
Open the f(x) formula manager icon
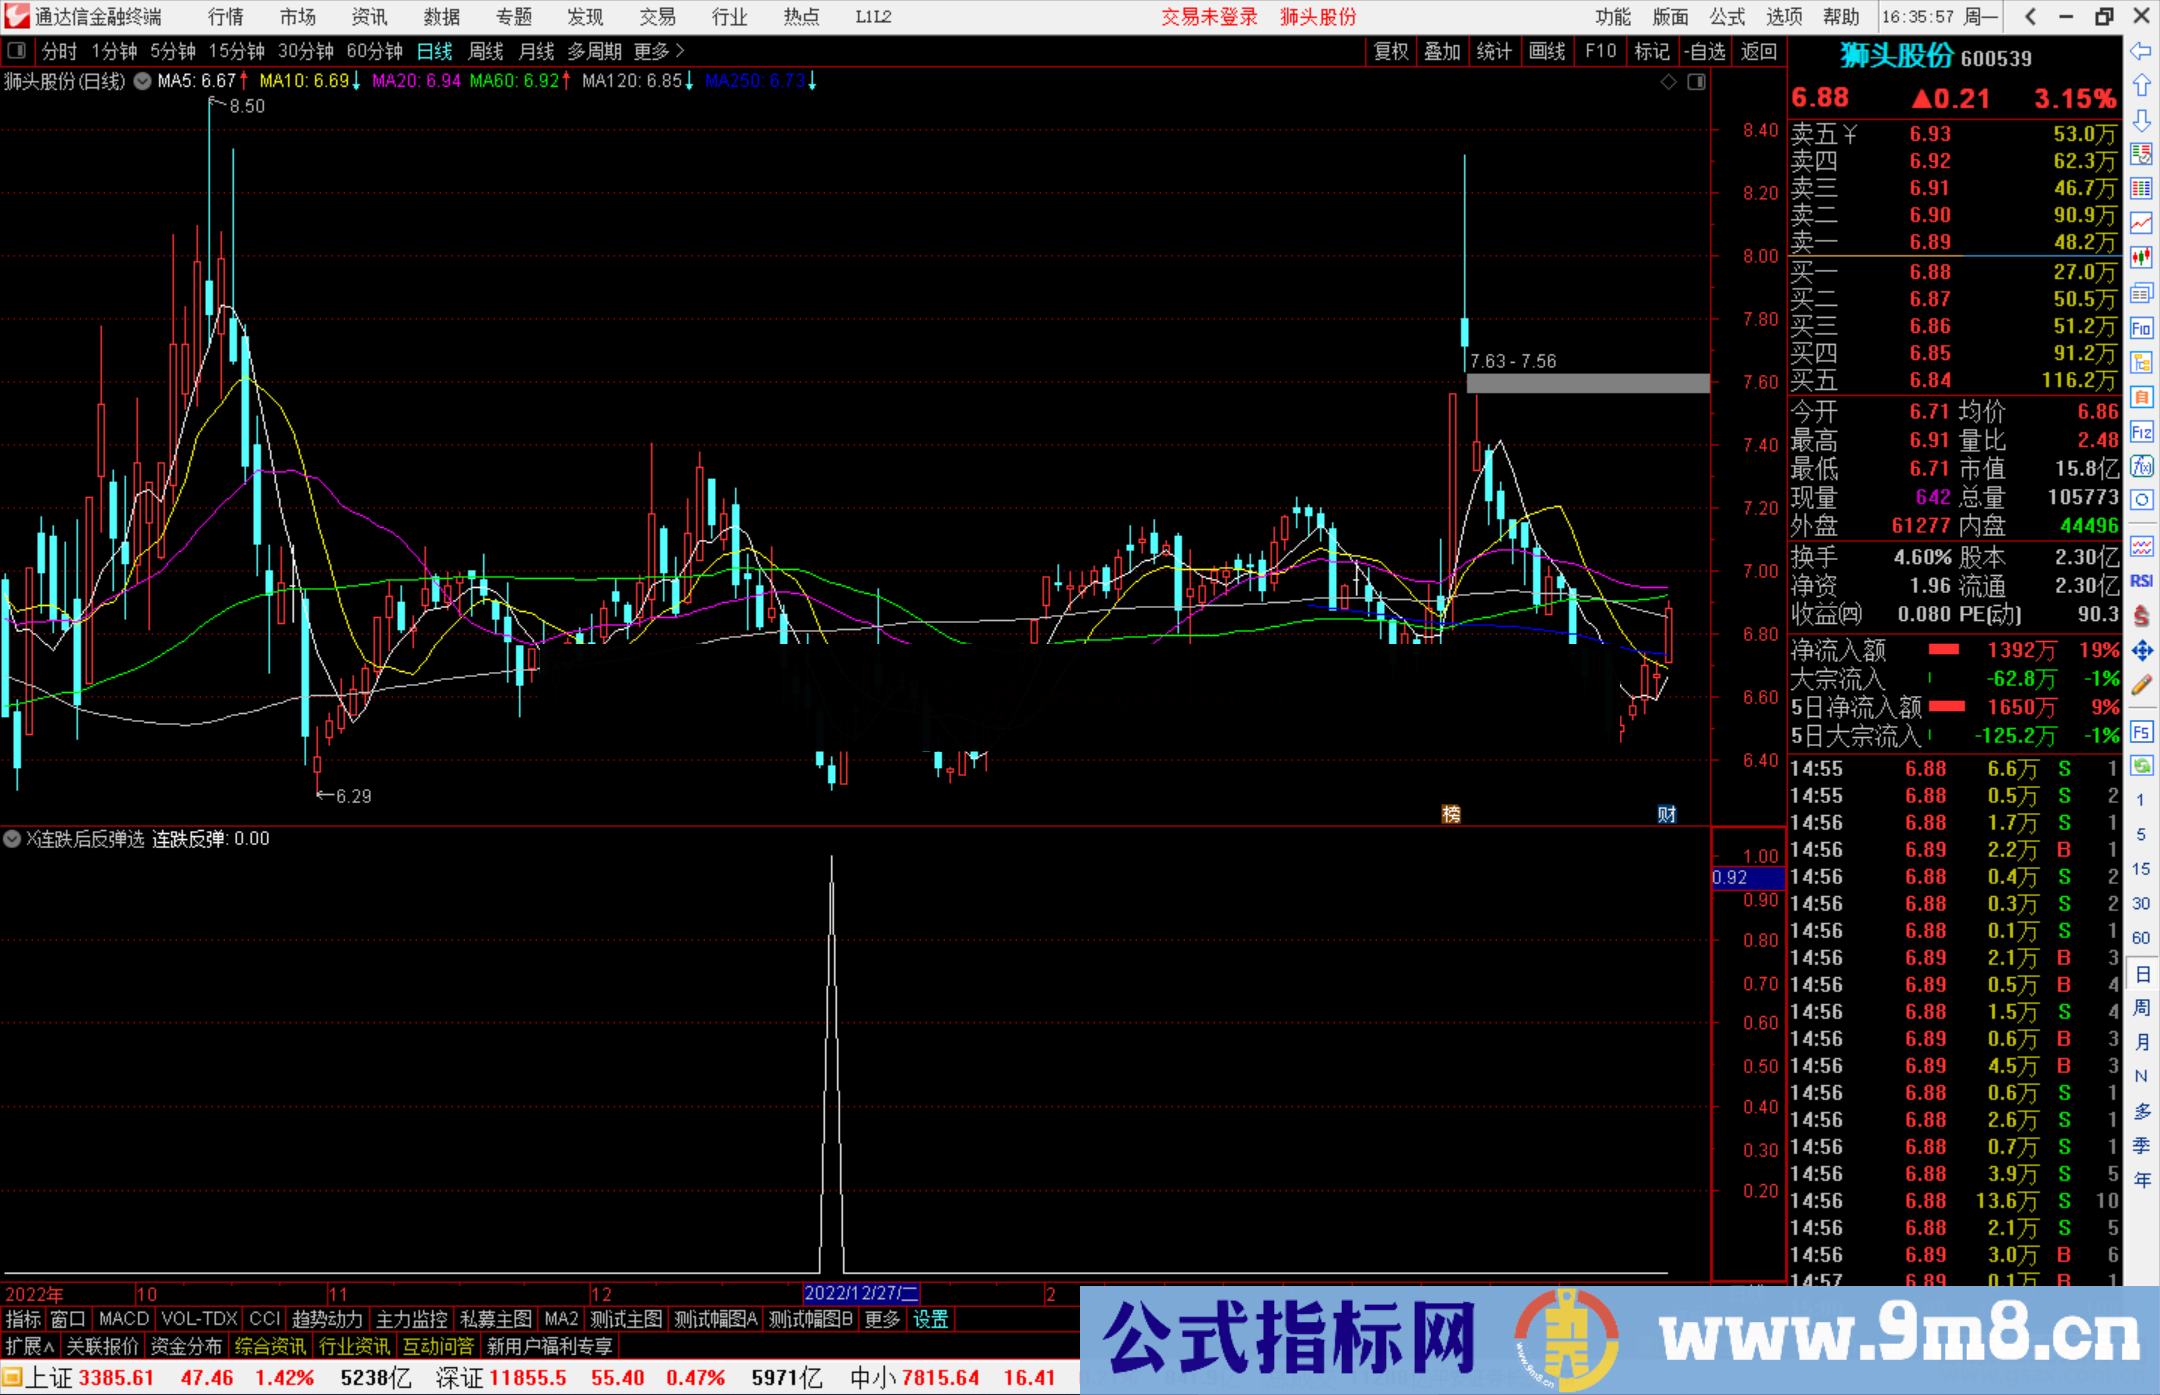tap(2141, 466)
